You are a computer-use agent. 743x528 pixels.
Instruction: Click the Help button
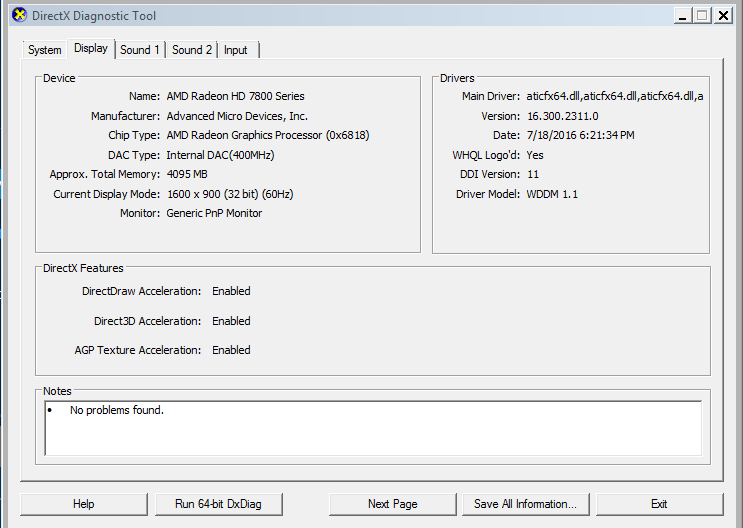coord(84,504)
